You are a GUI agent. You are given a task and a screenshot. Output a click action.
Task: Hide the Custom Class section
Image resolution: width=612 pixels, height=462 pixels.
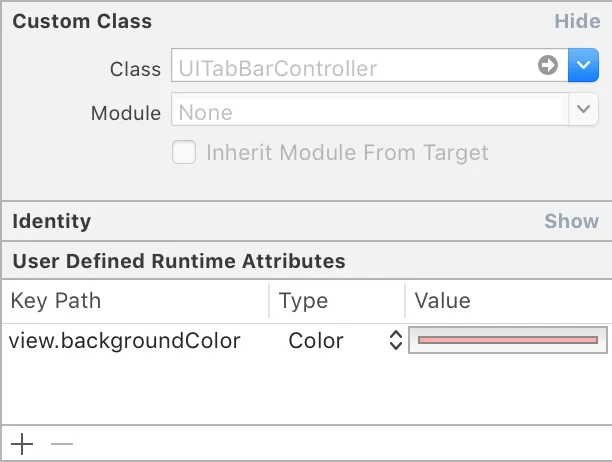pos(577,21)
